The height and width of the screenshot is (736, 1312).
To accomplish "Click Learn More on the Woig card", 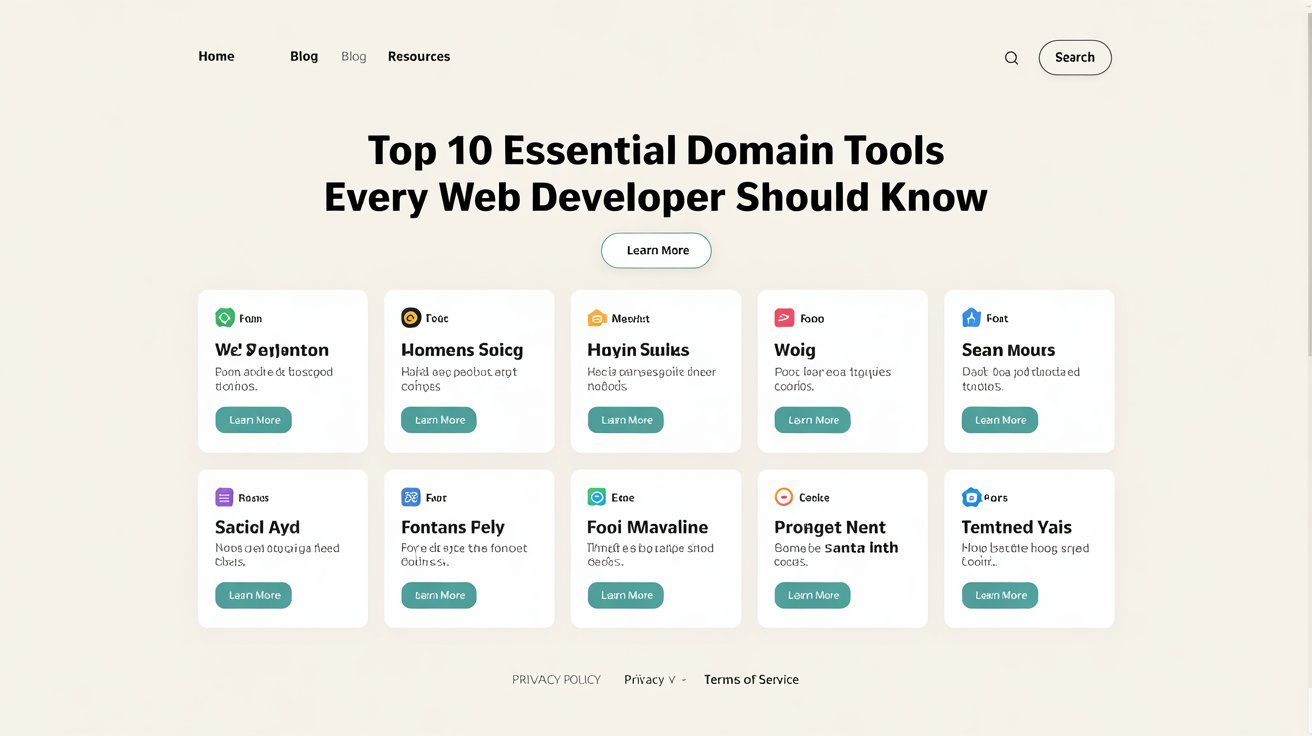I will point(812,420).
